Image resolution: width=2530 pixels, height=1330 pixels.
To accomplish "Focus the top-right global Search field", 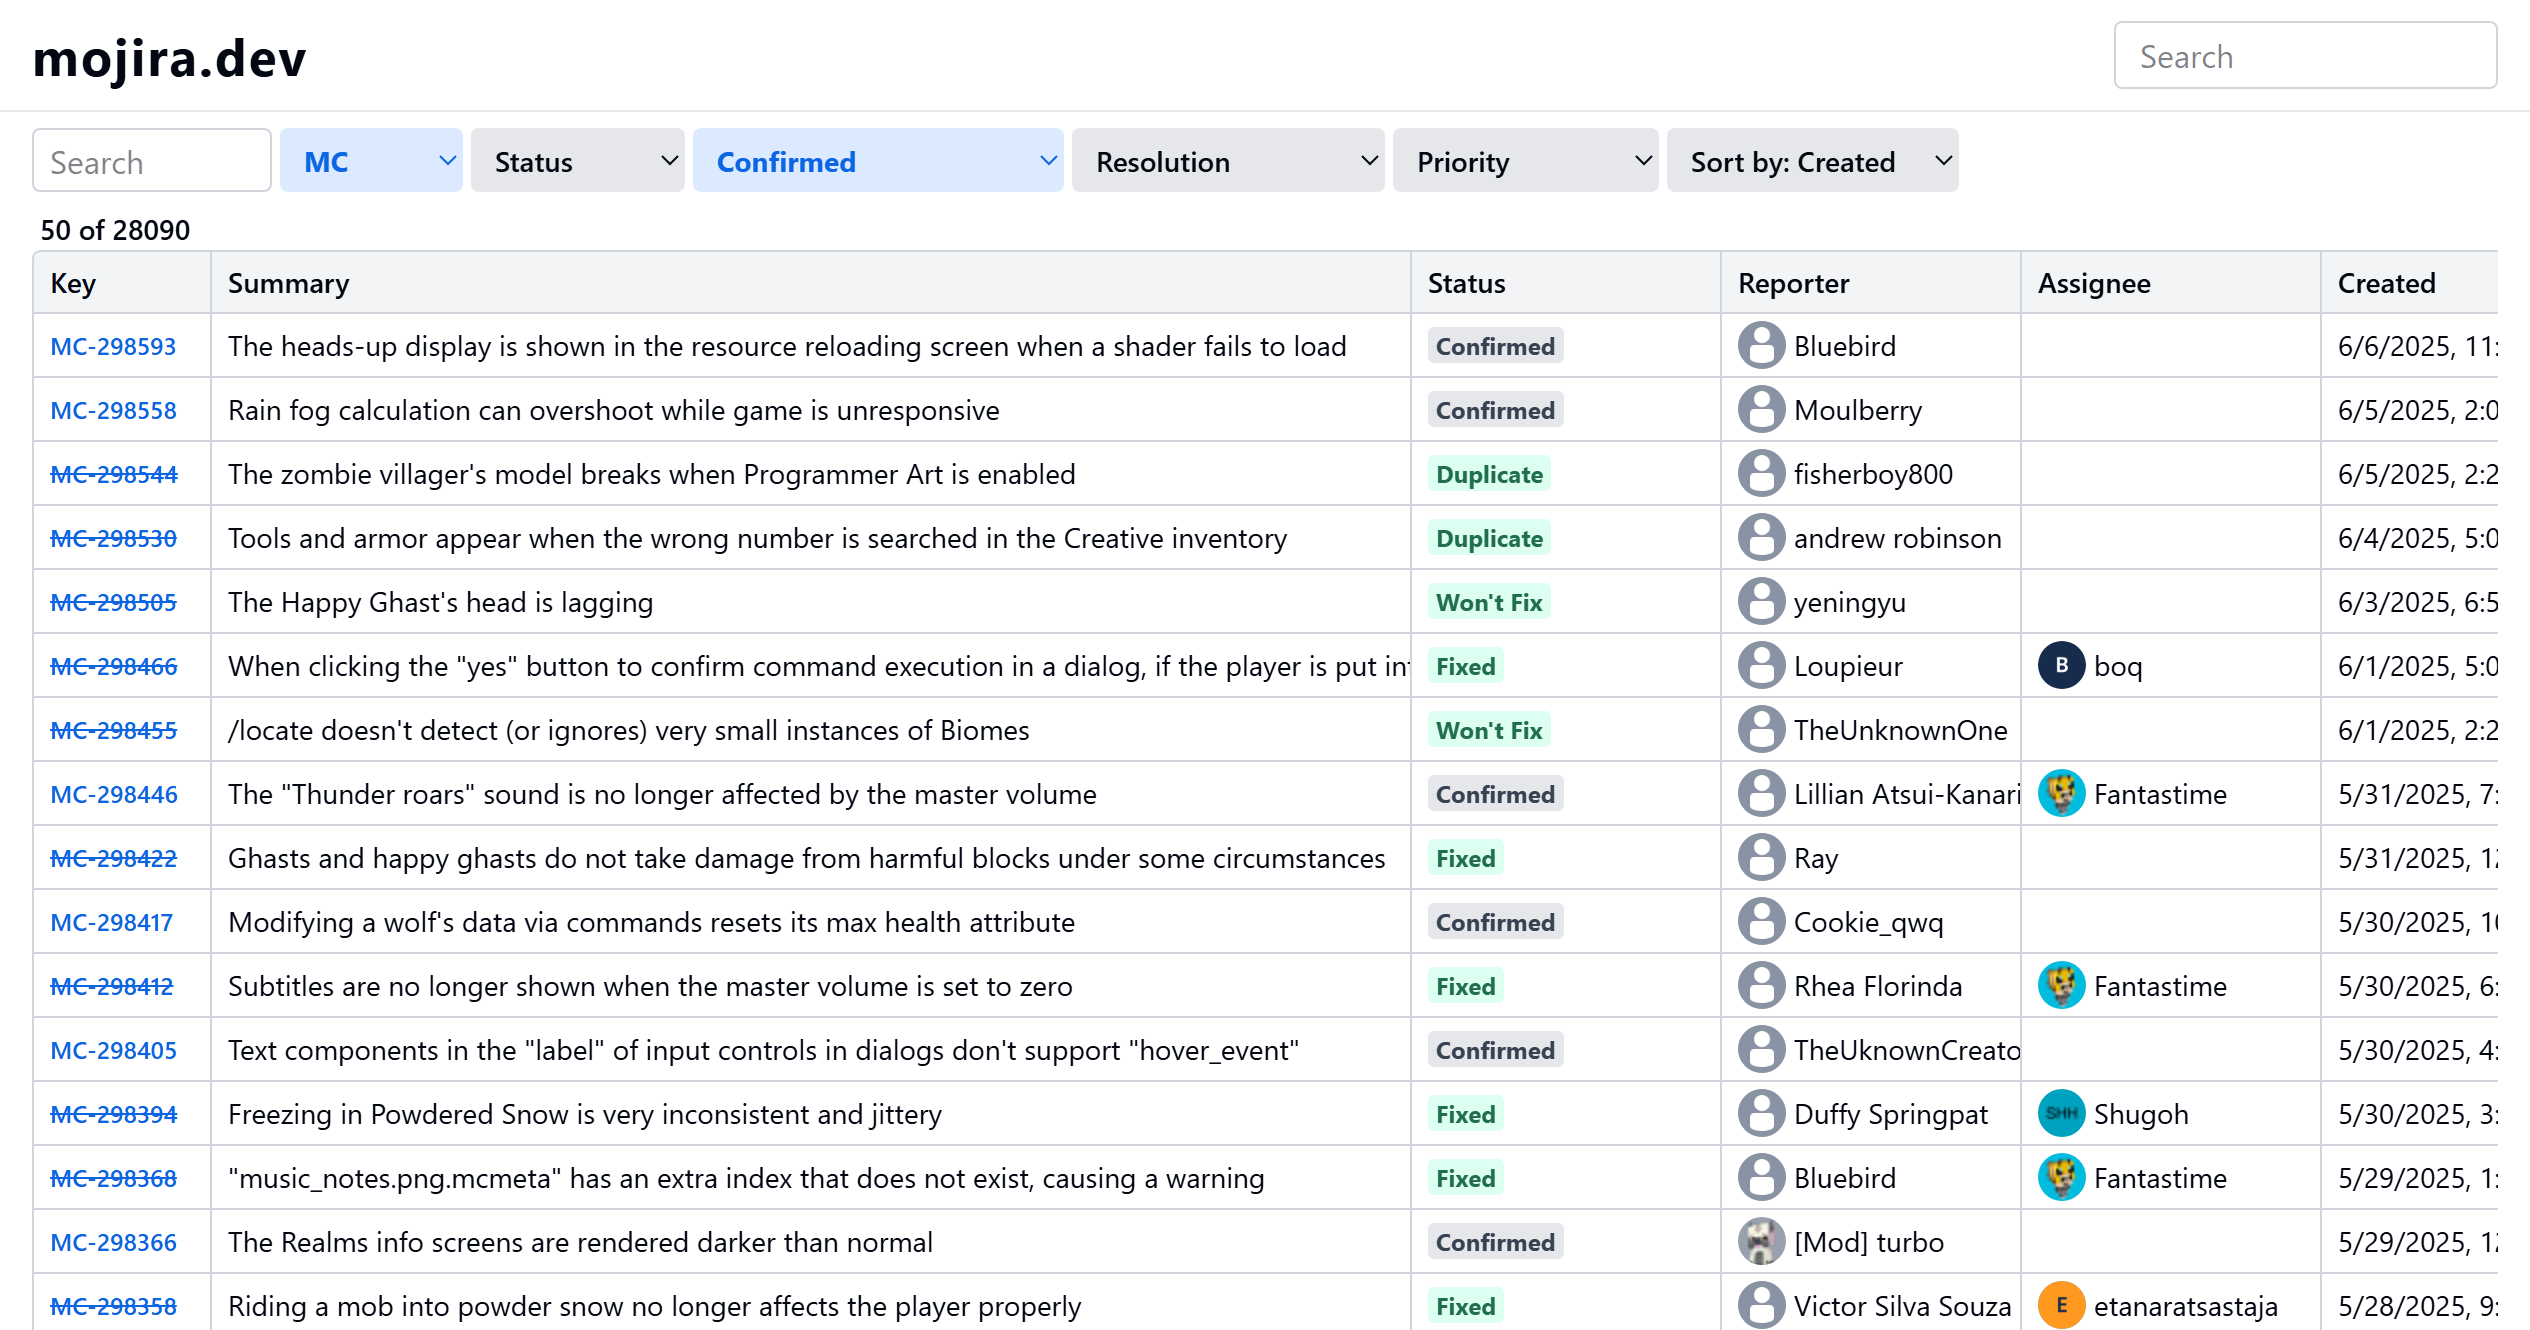I will [2304, 56].
